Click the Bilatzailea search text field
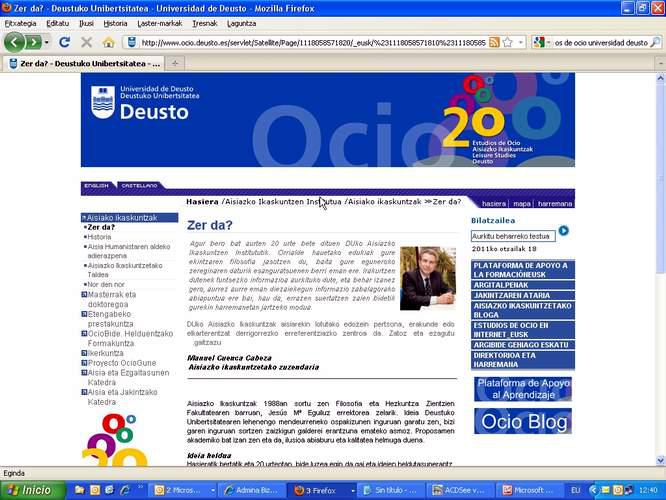This screenshot has height=500, width=666. coord(513,236)
